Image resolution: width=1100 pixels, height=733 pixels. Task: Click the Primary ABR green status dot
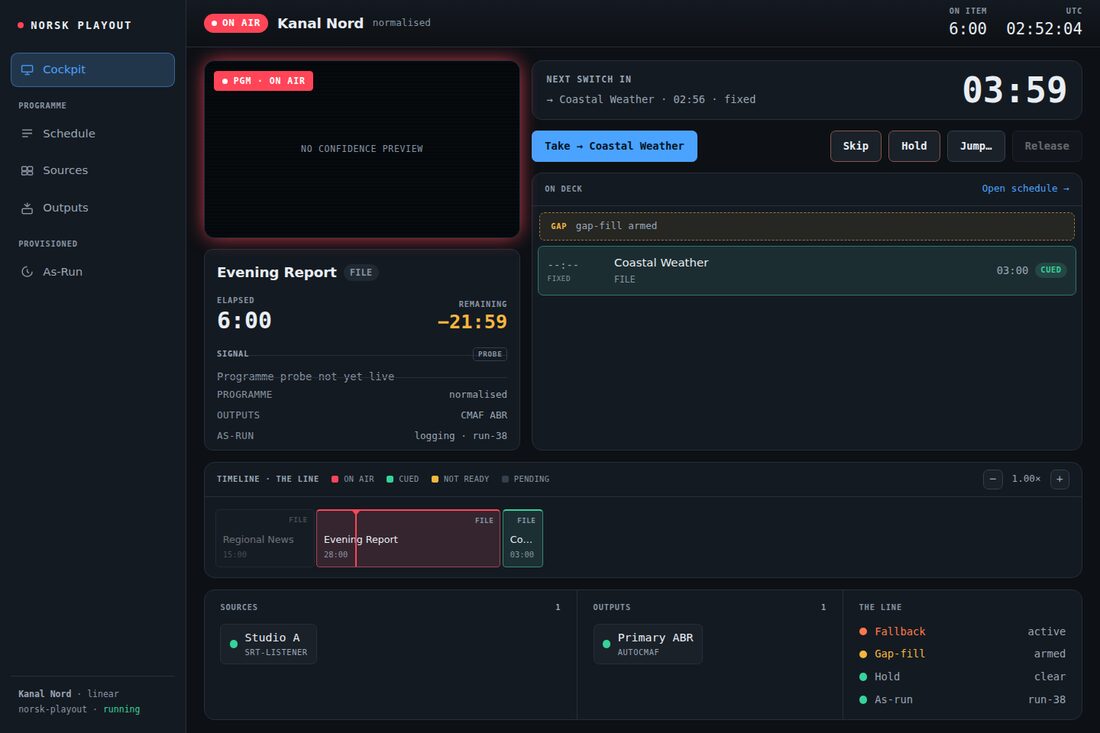(606, 644)
